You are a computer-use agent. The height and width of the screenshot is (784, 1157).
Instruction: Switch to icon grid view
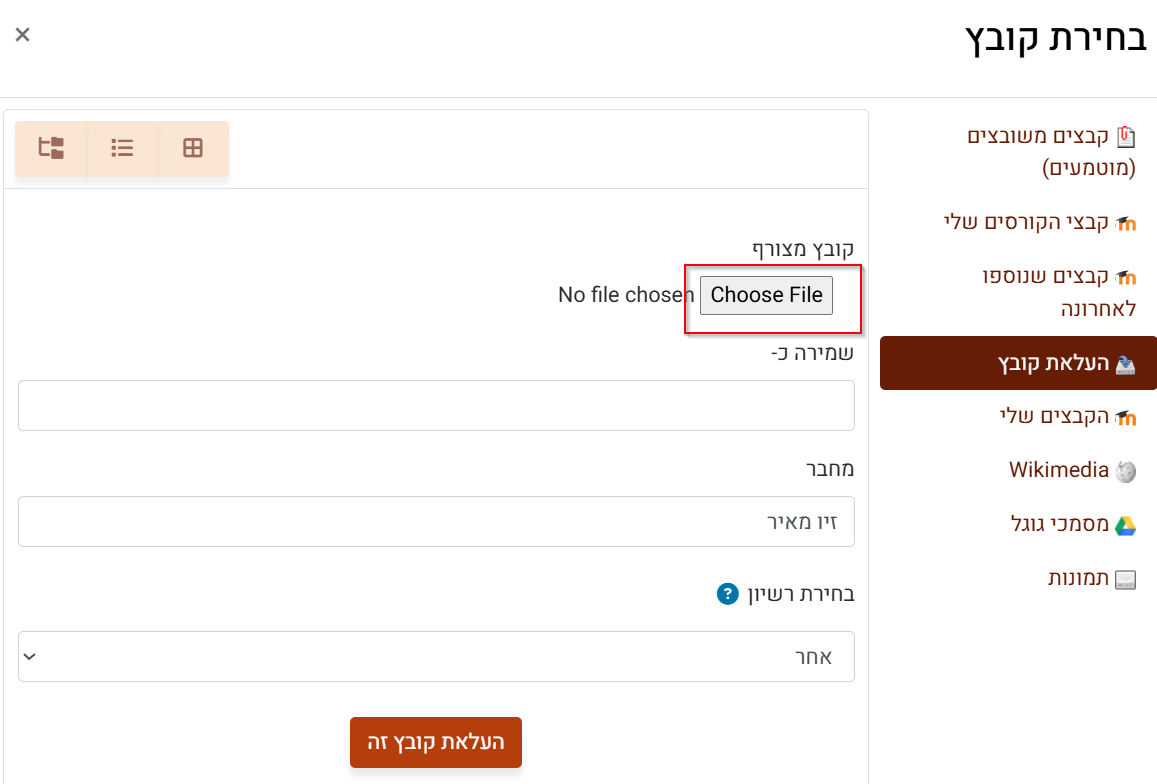(x=193, y=149)
